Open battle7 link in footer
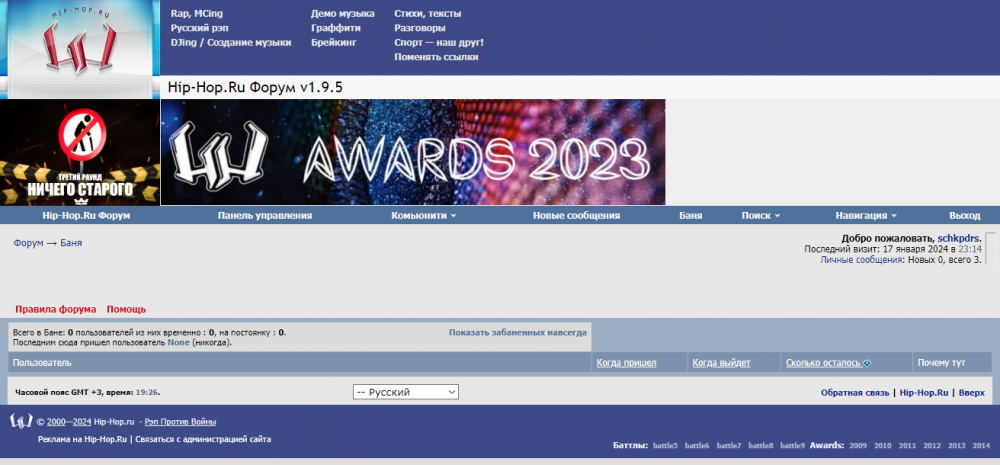 coord(729,445)
